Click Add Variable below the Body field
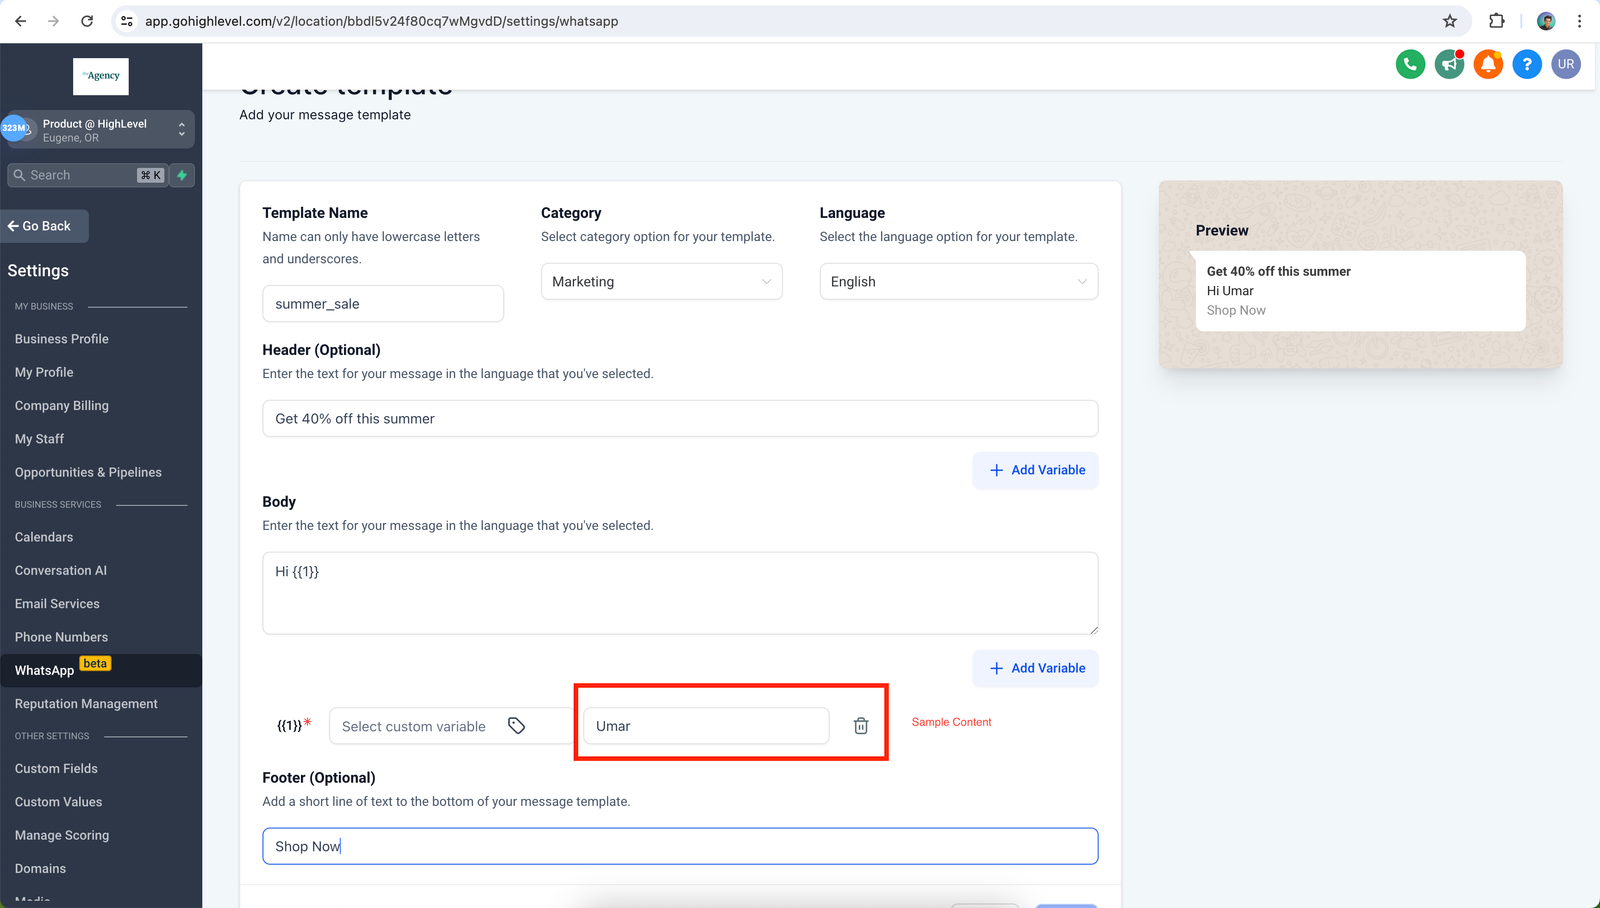 point(1036,668)
